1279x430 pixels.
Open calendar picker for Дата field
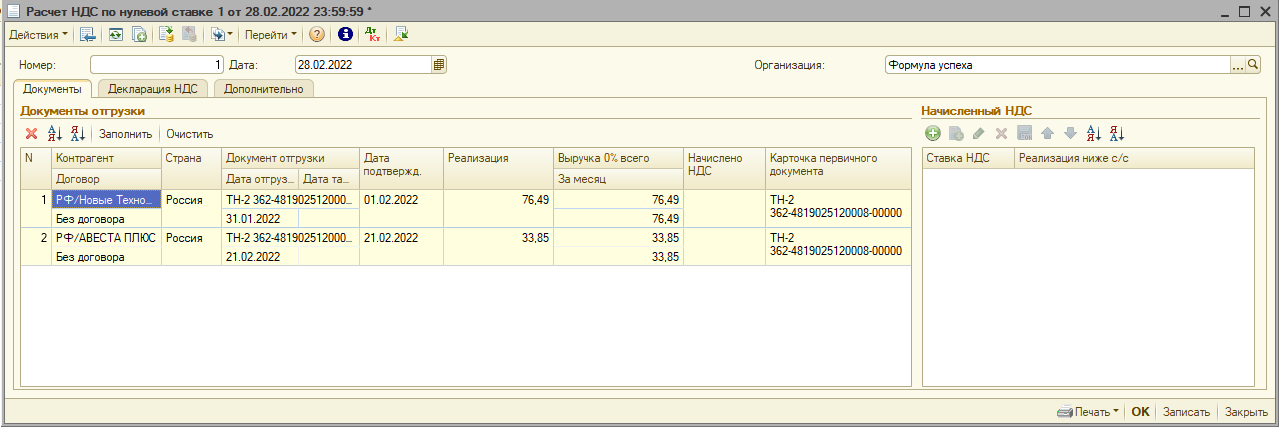point(438,65)
